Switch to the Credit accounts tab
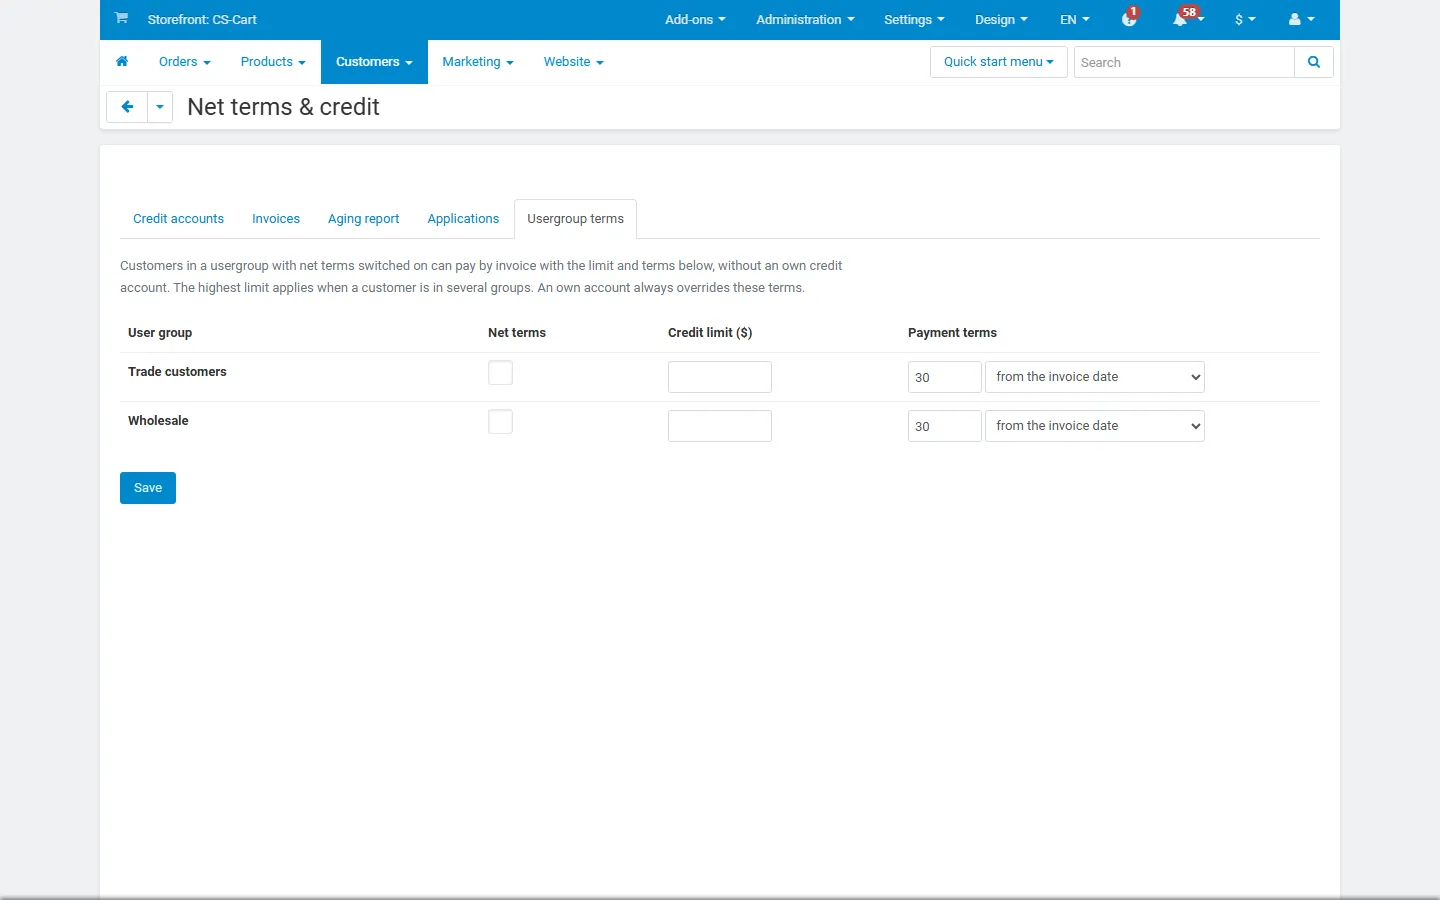1440x900 pixels. pyautogui.click(x=178, y=219)
